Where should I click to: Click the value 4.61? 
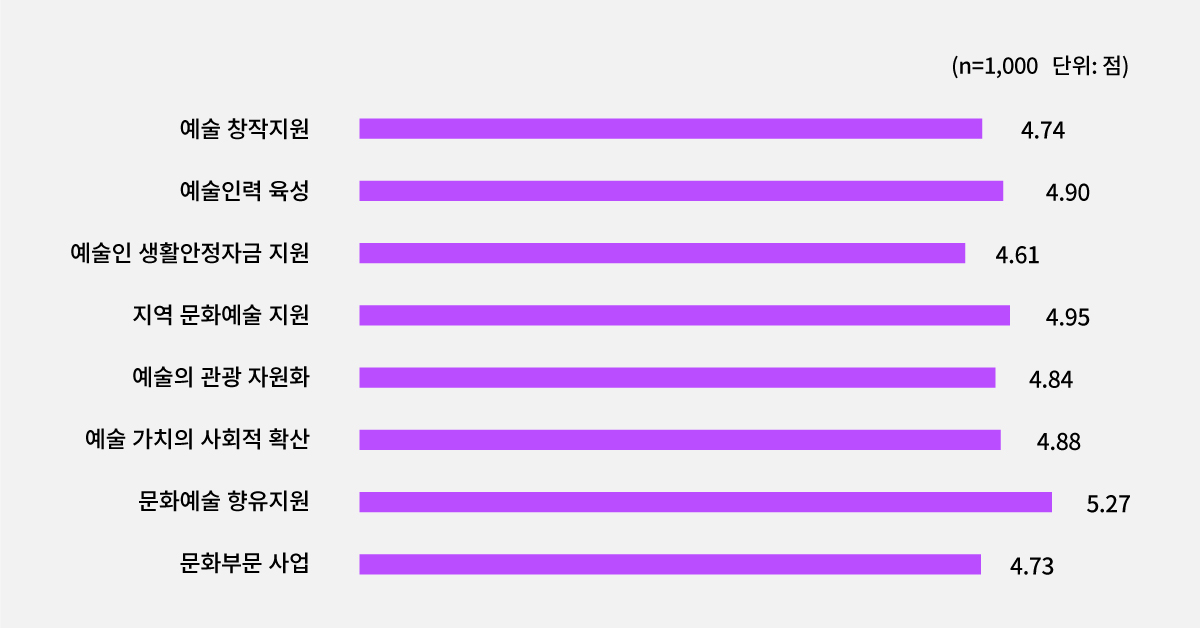[1018, 255]
